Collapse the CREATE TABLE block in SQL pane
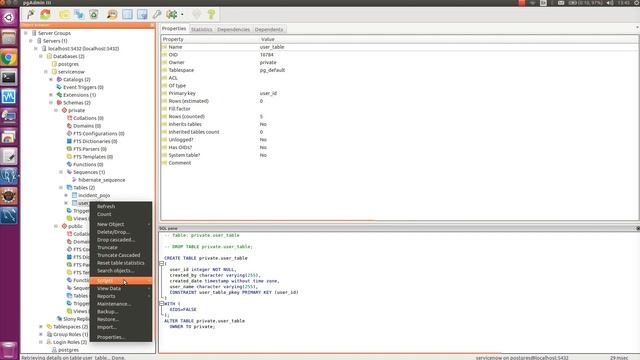The height and width of the screenshot is (360, 640). coord(162,264)
